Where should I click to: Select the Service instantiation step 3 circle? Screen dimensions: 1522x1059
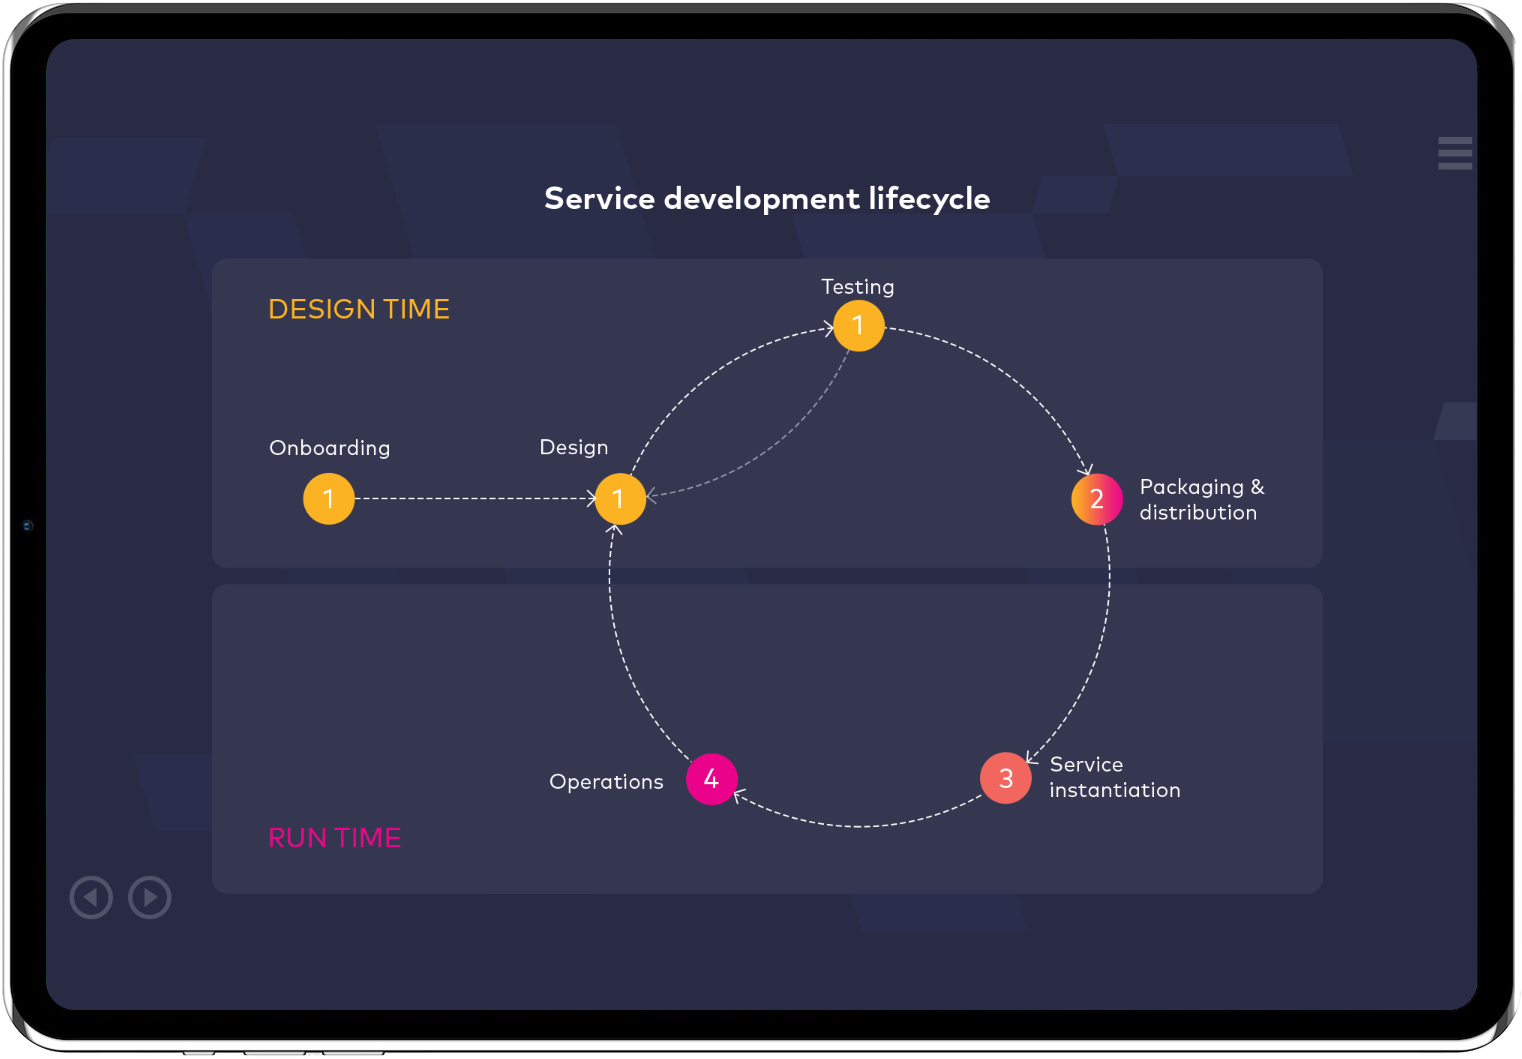click(1005, 778)
